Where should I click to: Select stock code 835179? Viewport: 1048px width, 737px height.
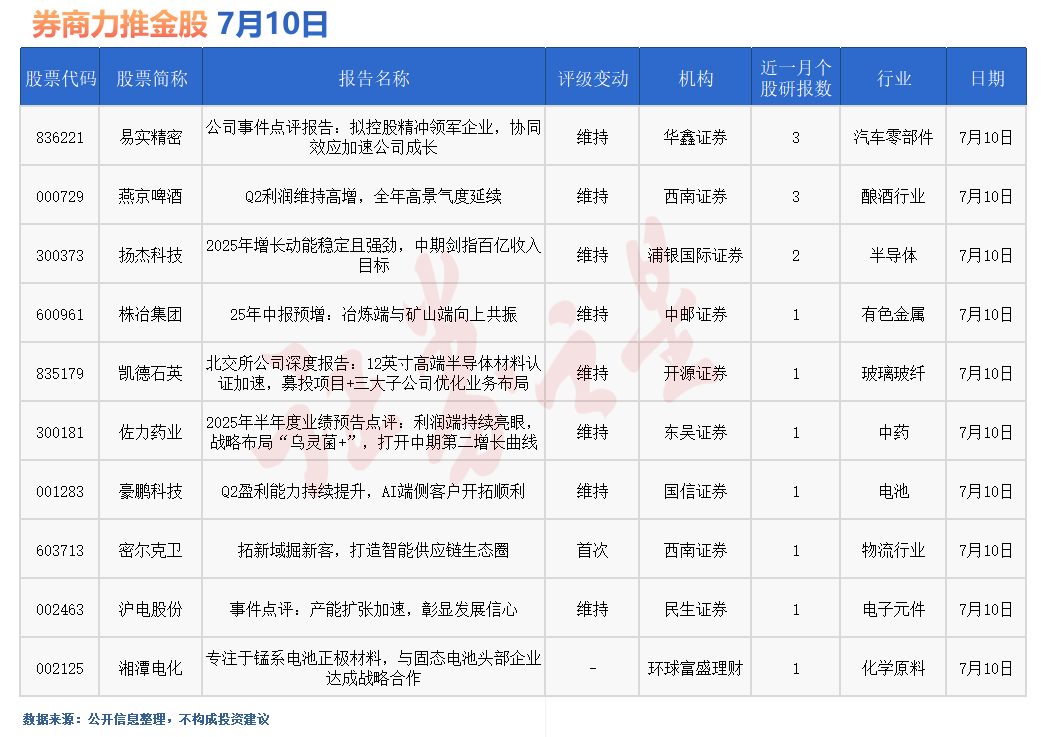point(60,374)
